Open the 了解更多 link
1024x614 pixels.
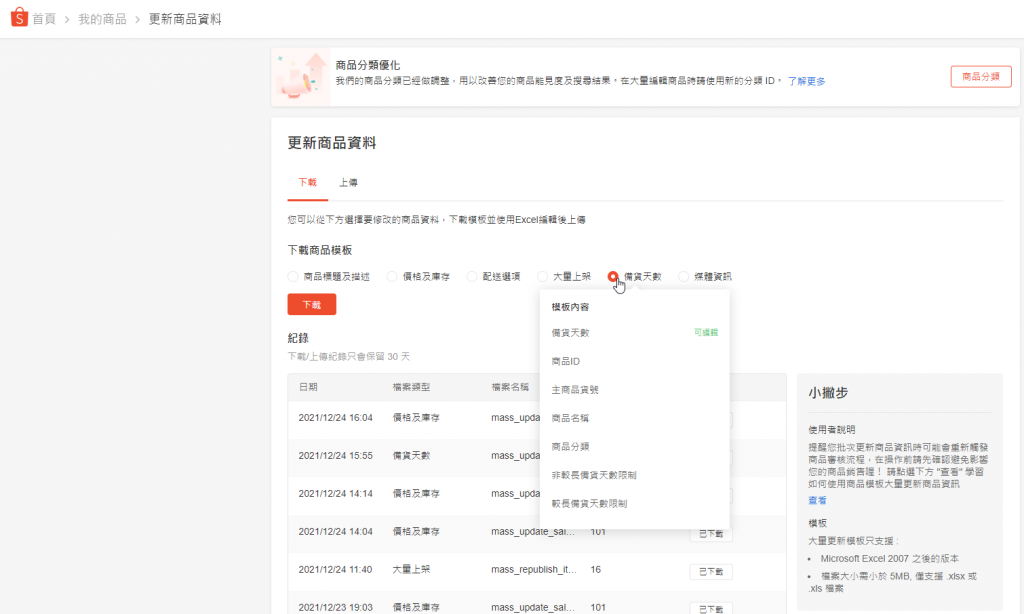point(806,81)
